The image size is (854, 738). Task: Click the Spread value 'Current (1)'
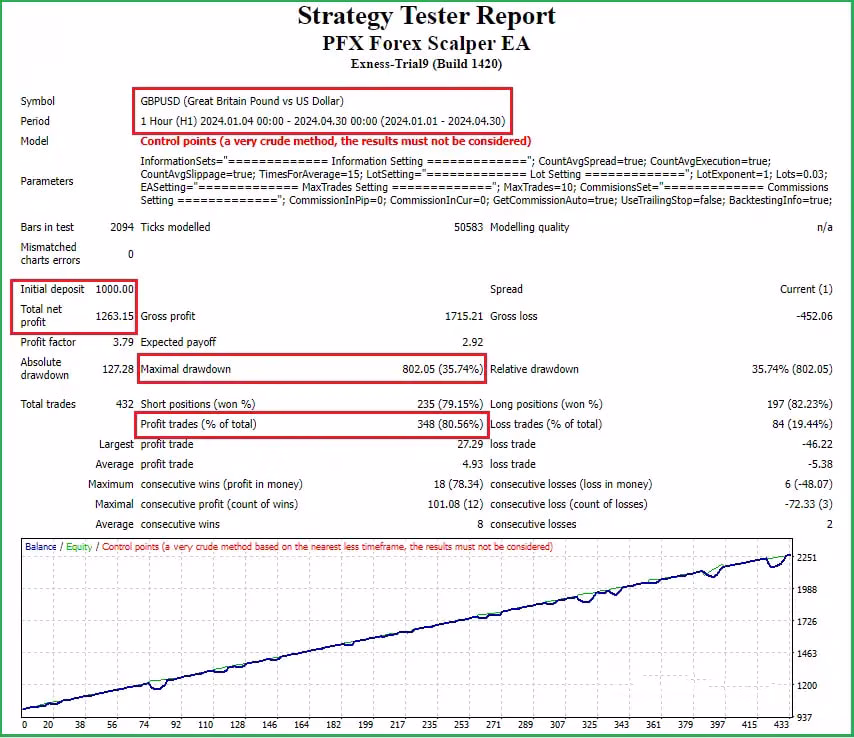coord(806,289)
